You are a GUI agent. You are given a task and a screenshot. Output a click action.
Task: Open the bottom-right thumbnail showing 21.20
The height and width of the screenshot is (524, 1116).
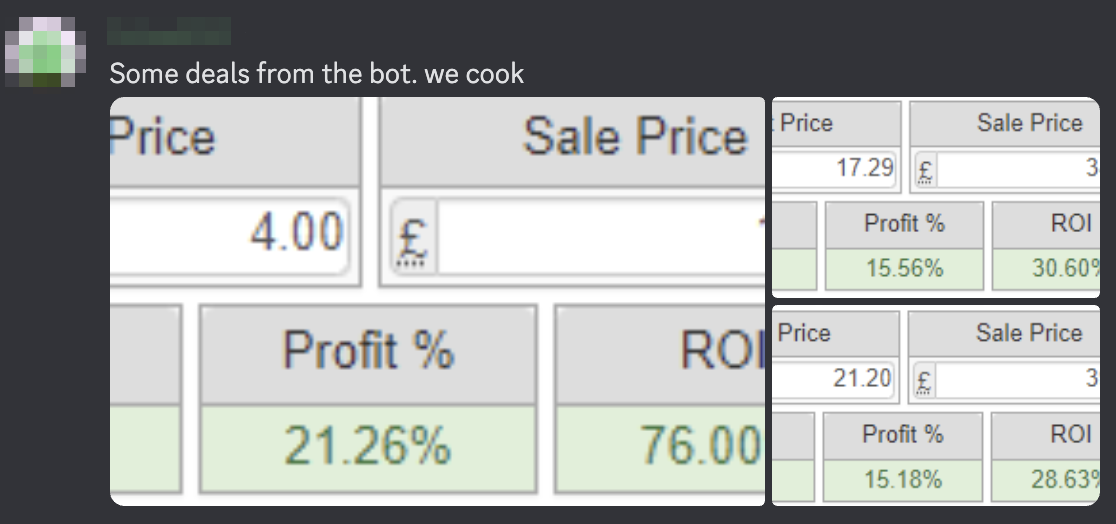[936, 406]
